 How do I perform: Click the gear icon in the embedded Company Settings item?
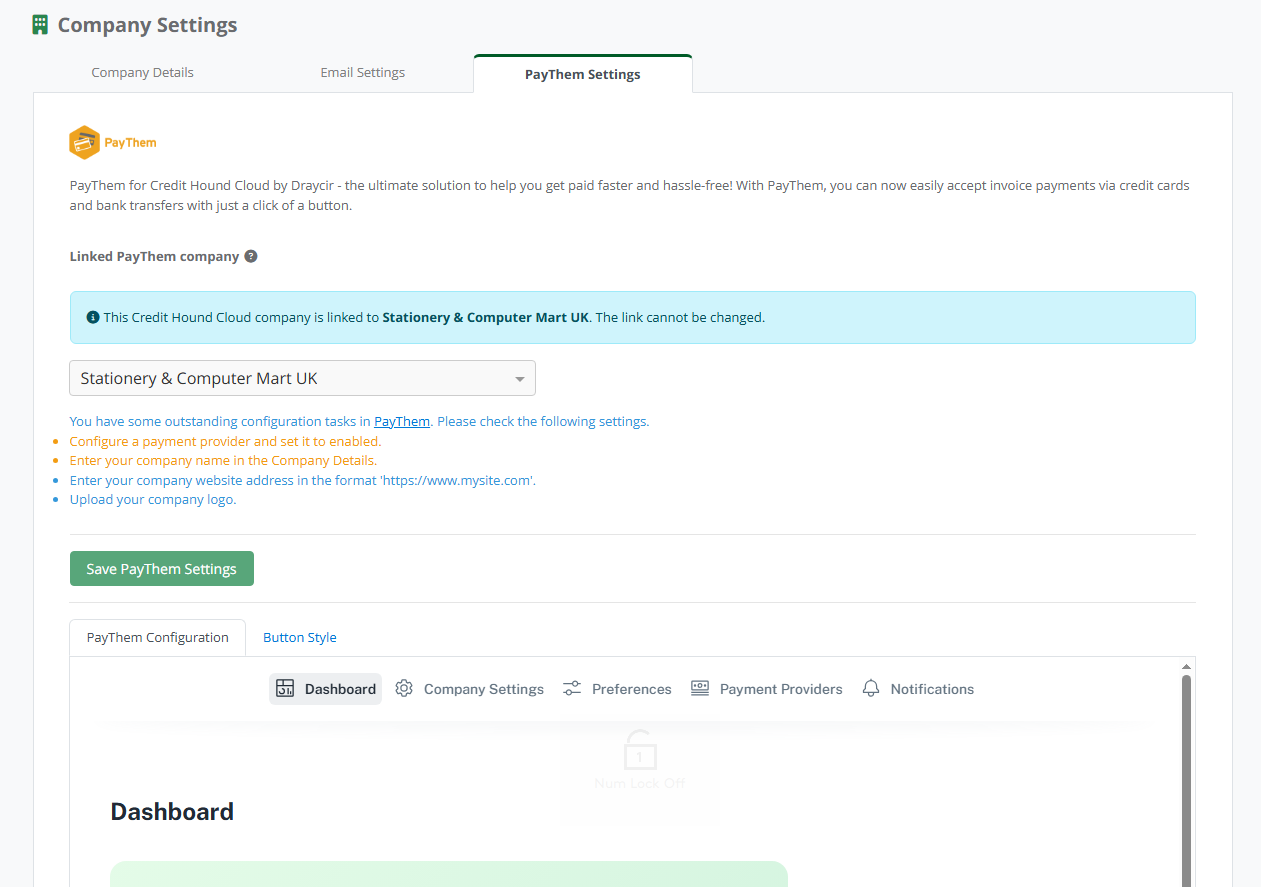404,688
